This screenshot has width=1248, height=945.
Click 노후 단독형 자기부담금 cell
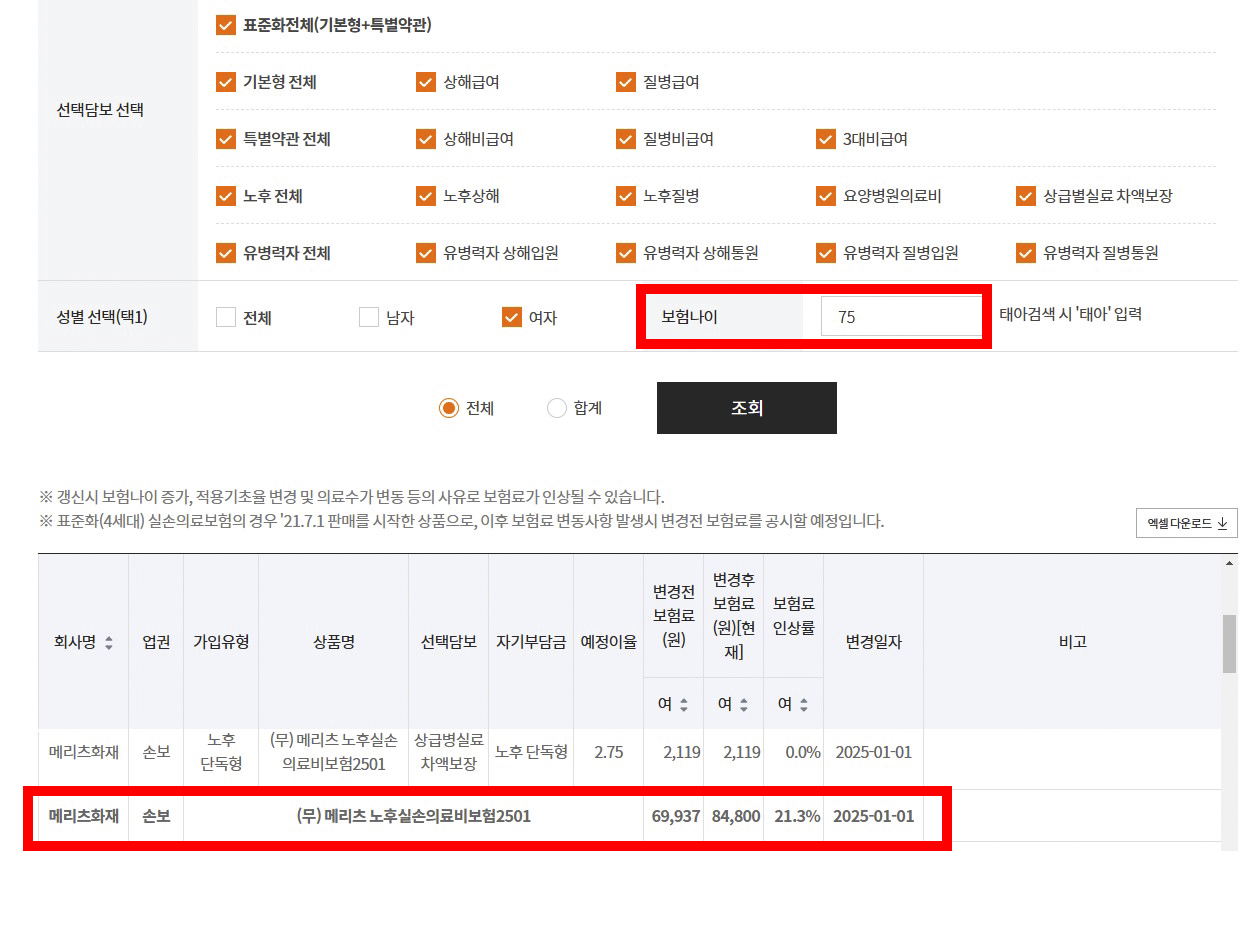tap(531, 752)
